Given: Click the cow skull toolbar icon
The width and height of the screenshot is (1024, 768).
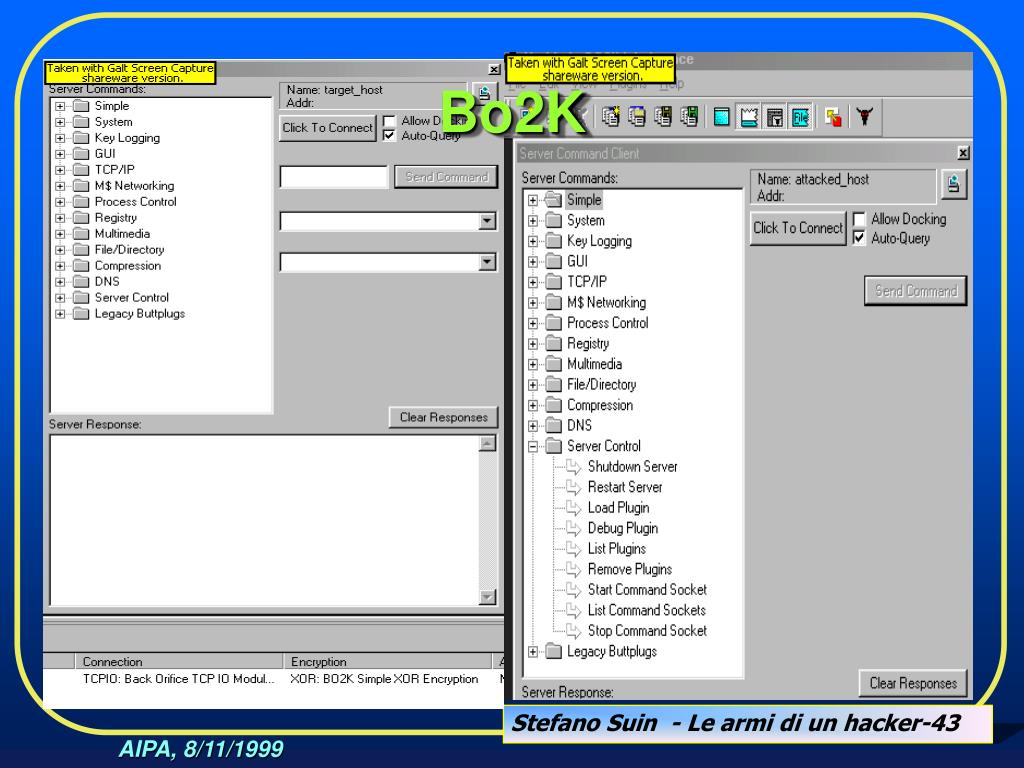Looking at the screenshot, I should pos(865,117).
